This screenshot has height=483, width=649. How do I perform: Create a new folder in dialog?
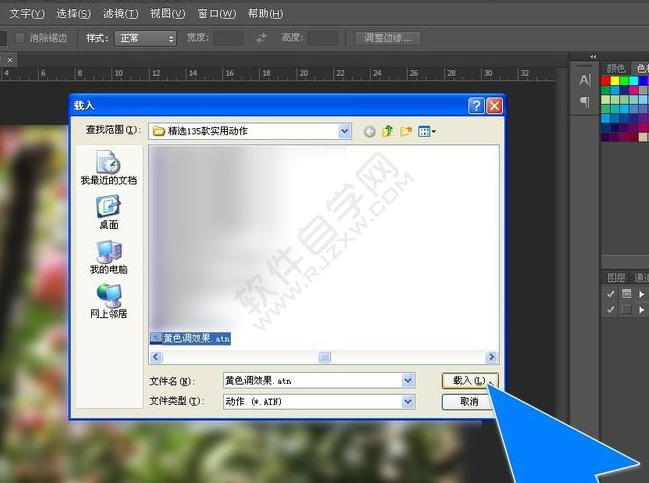pos(406,132)
